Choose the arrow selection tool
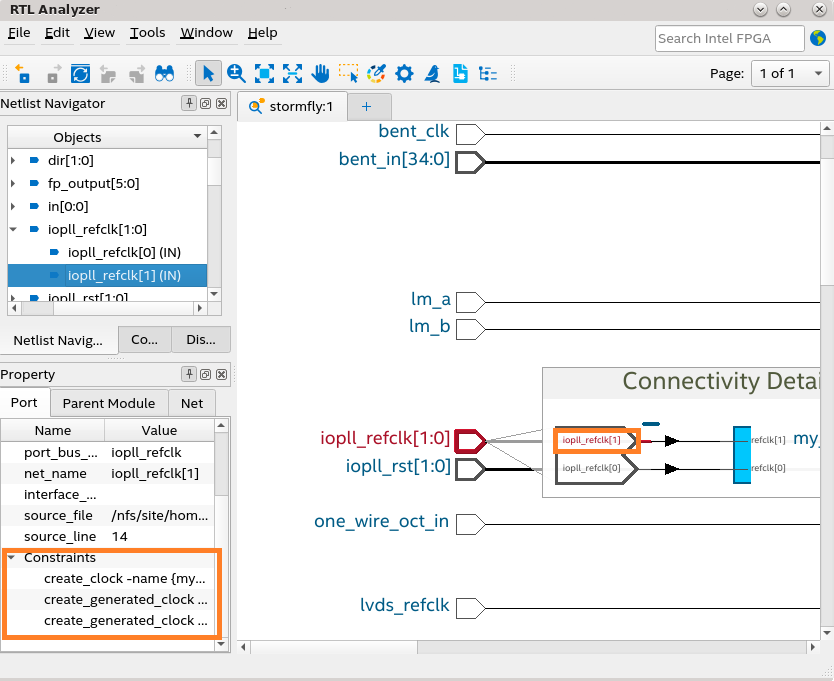The image size is (834, 681). pyautogui.click(x=208, y=74)
